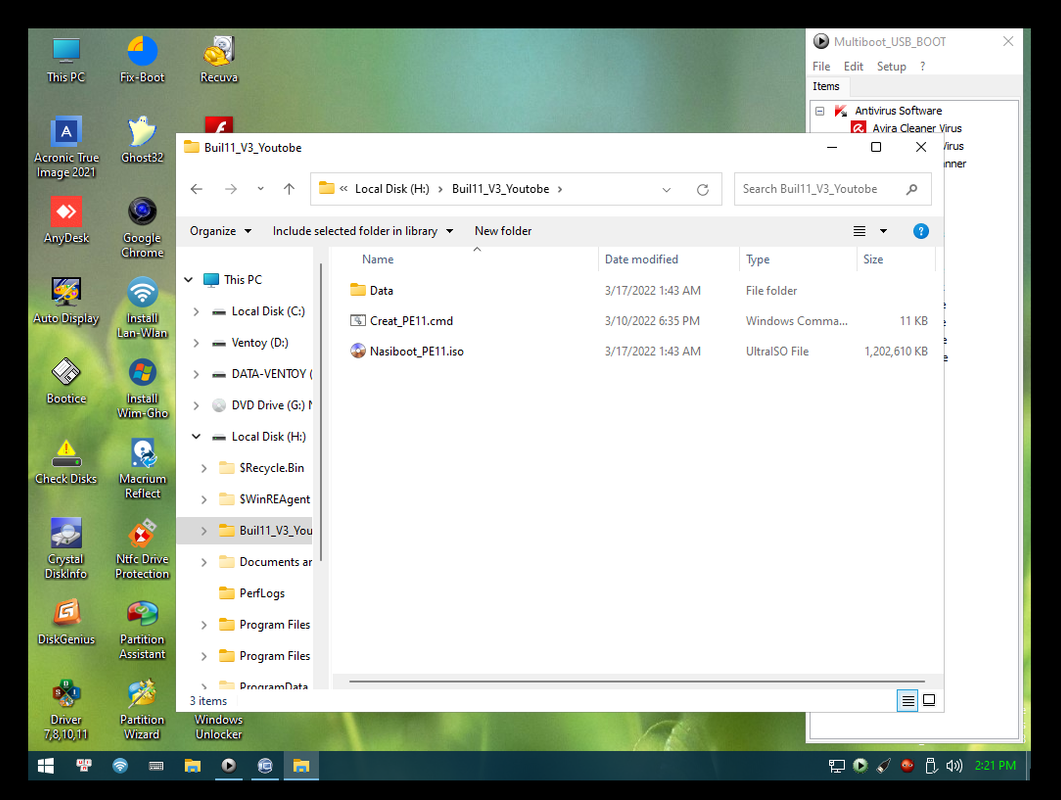Viewport: 1061px width, 800px height.
Task: Launch Install Lan-Wlan desktop icon
Action: coord(142,308)
